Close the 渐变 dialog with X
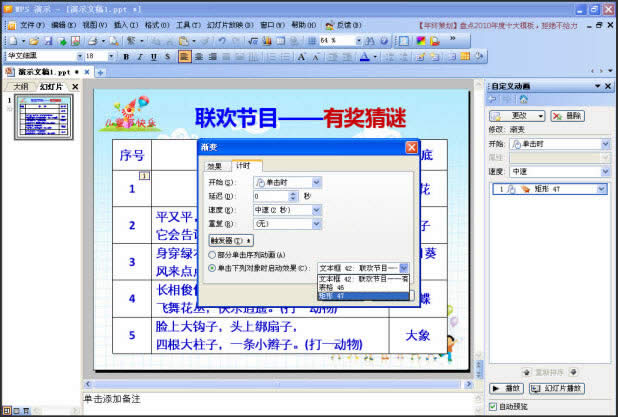 411,147
